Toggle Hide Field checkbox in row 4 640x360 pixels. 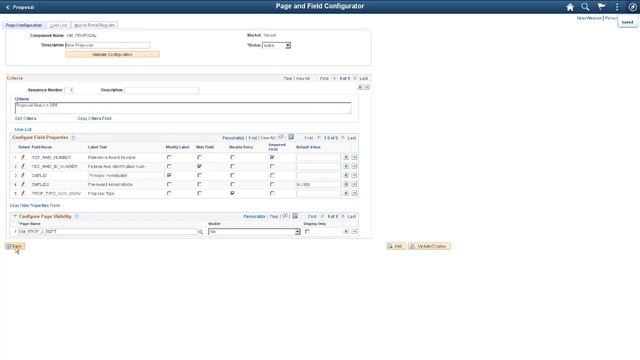(x=199, y=184)
